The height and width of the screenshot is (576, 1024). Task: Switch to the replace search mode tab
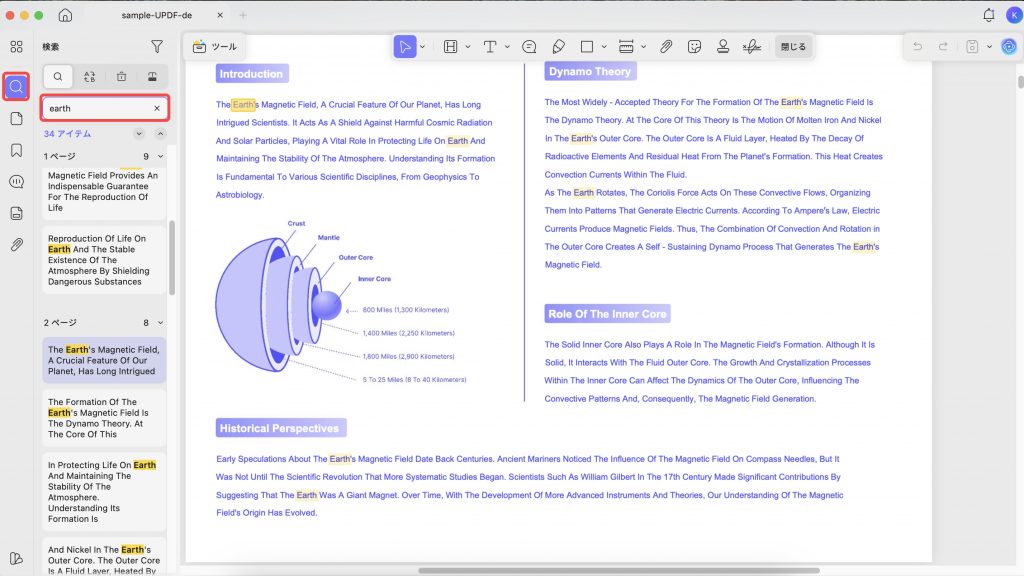click(x=89, y=76)
